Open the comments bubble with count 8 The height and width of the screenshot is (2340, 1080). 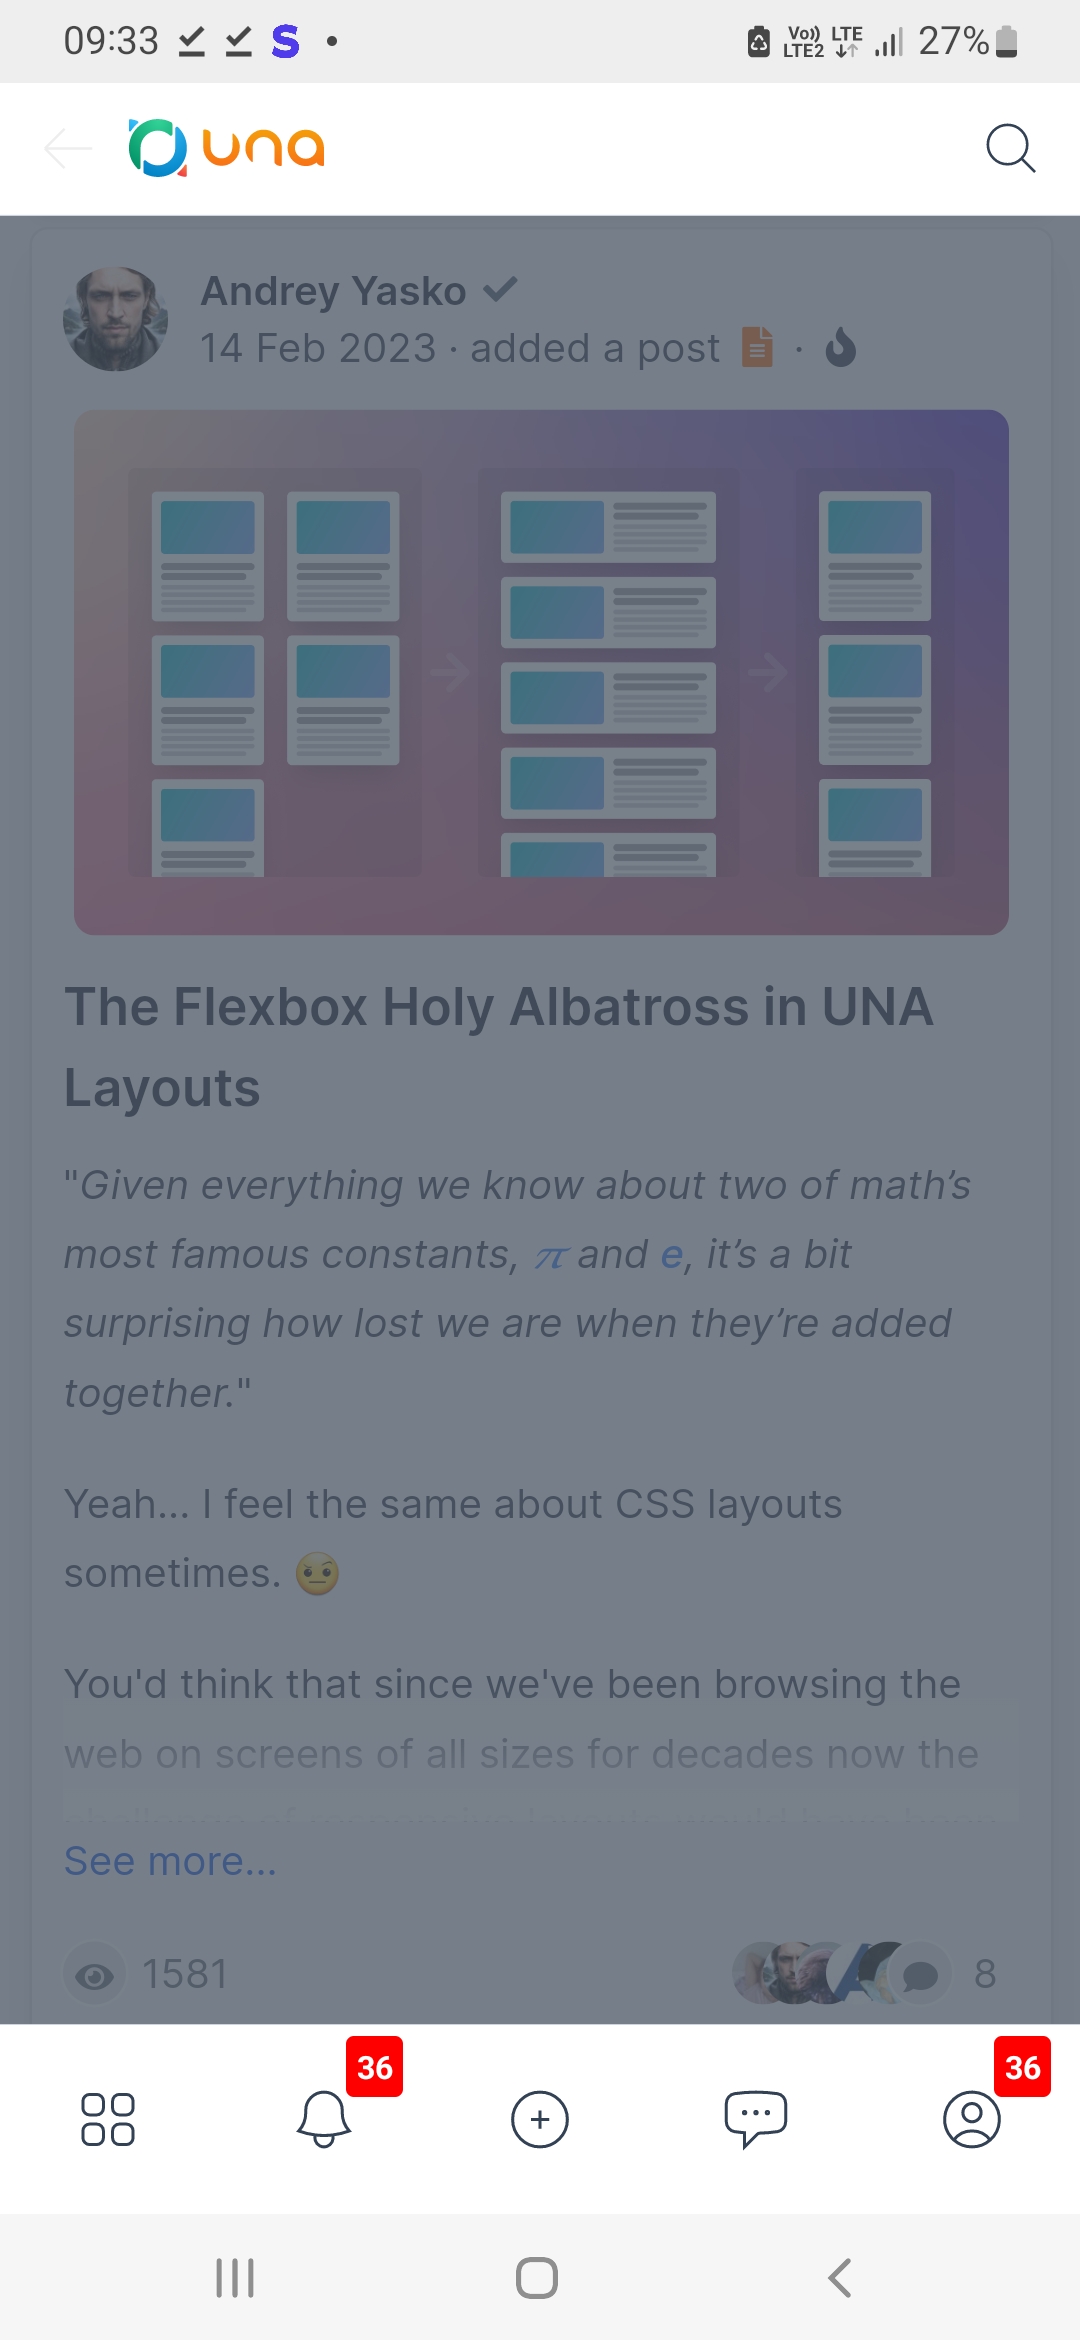click(920, 1974)
